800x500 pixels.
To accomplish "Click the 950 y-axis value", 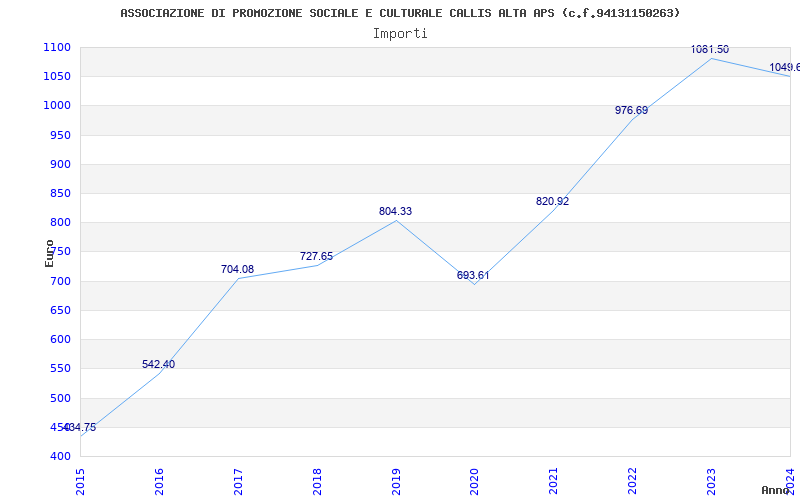I will click(x=60, y=135).
